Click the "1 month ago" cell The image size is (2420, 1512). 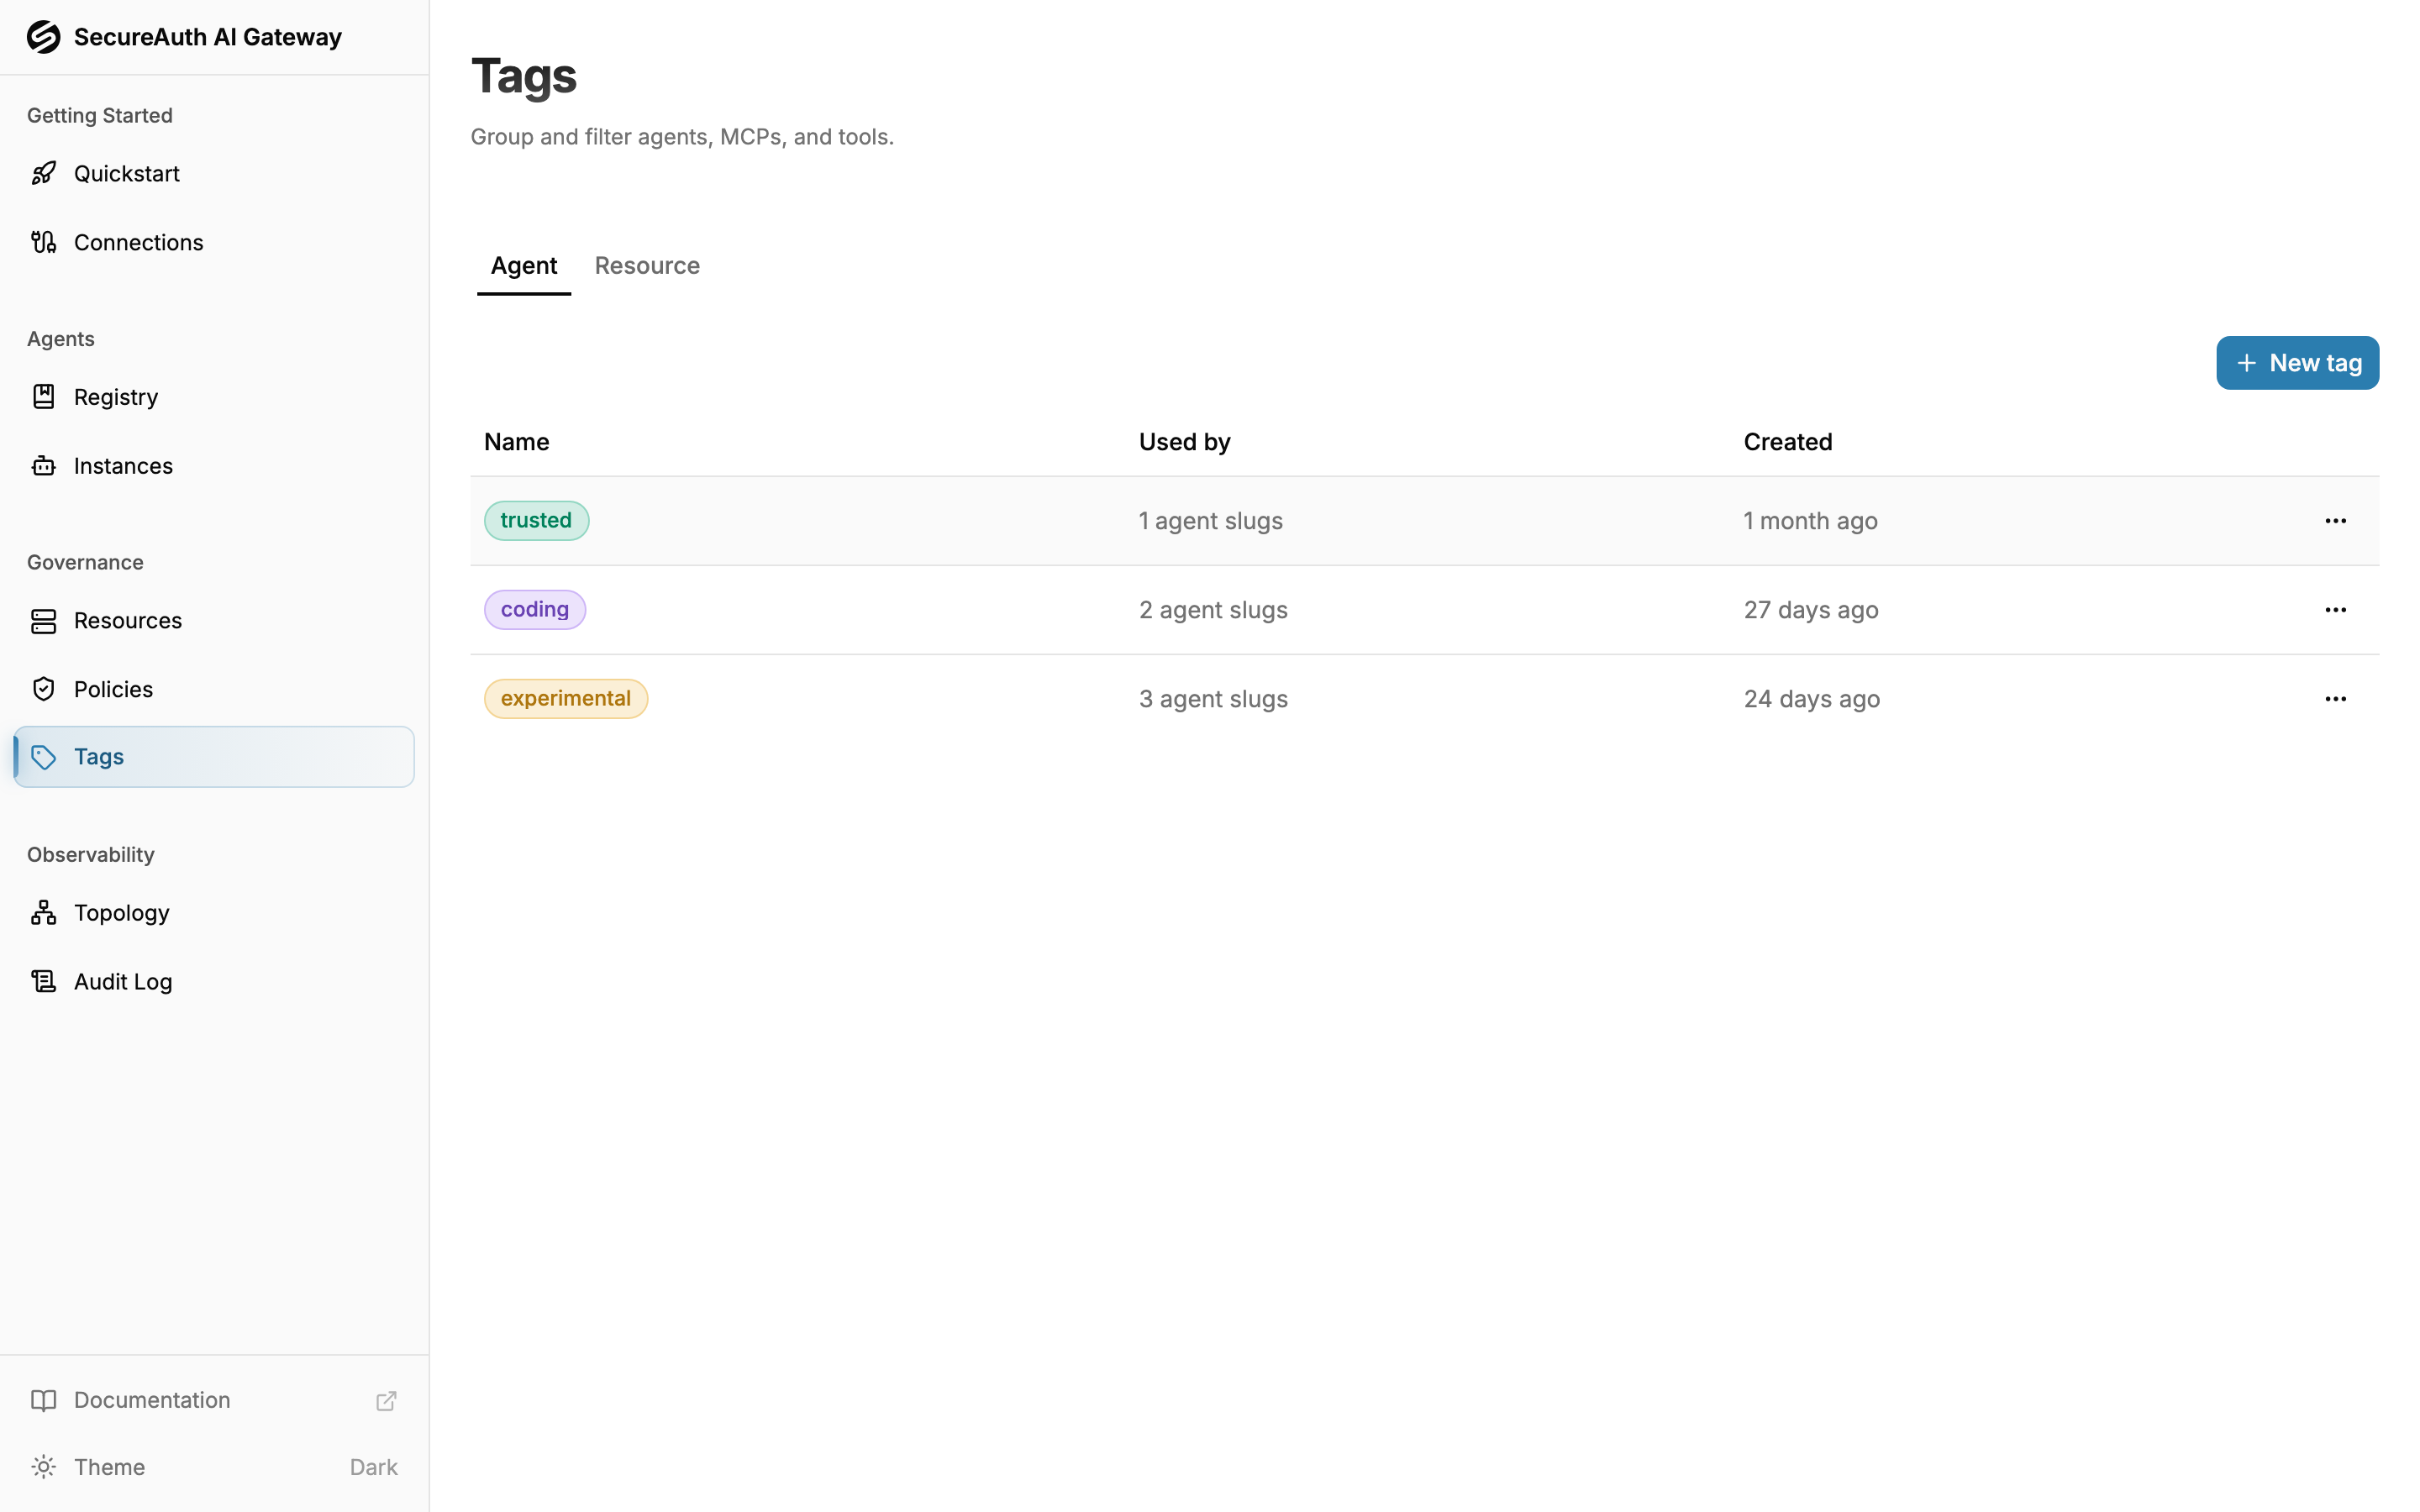(x=1811, y=521)
